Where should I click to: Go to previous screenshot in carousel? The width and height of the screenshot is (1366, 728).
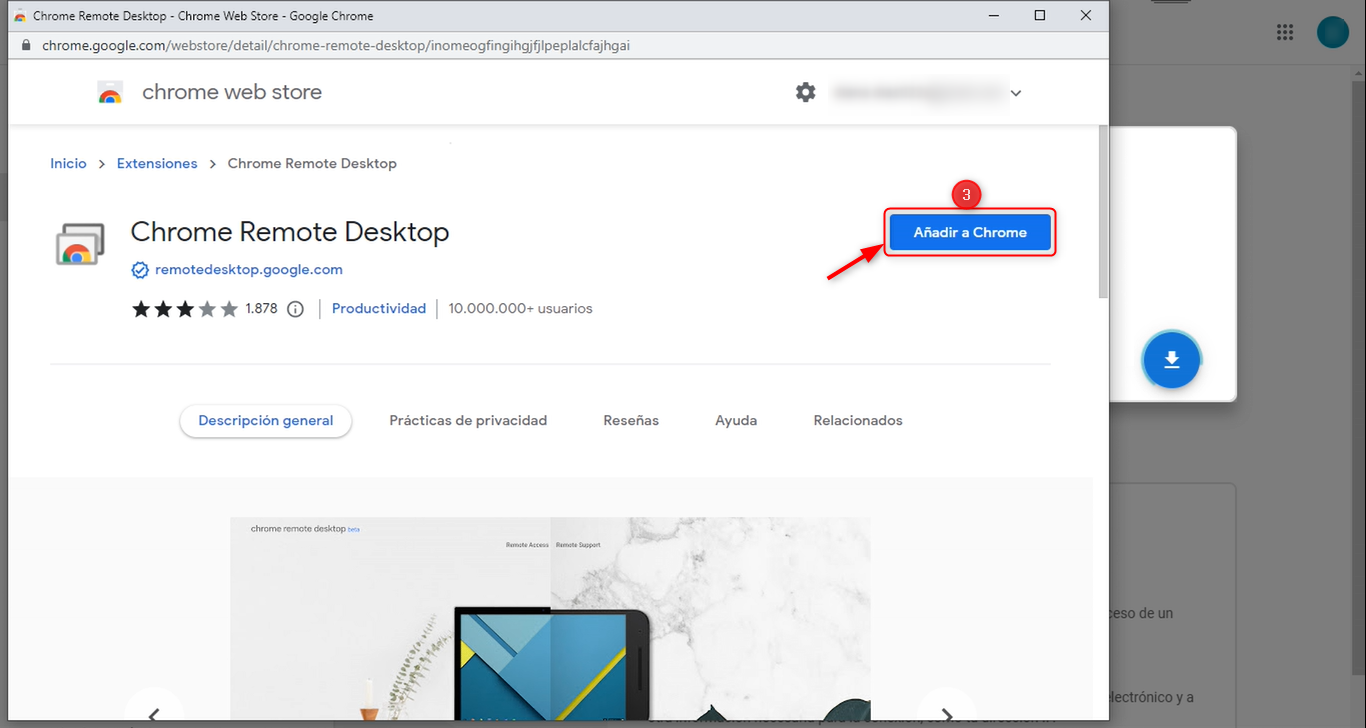tap(154, 712)
